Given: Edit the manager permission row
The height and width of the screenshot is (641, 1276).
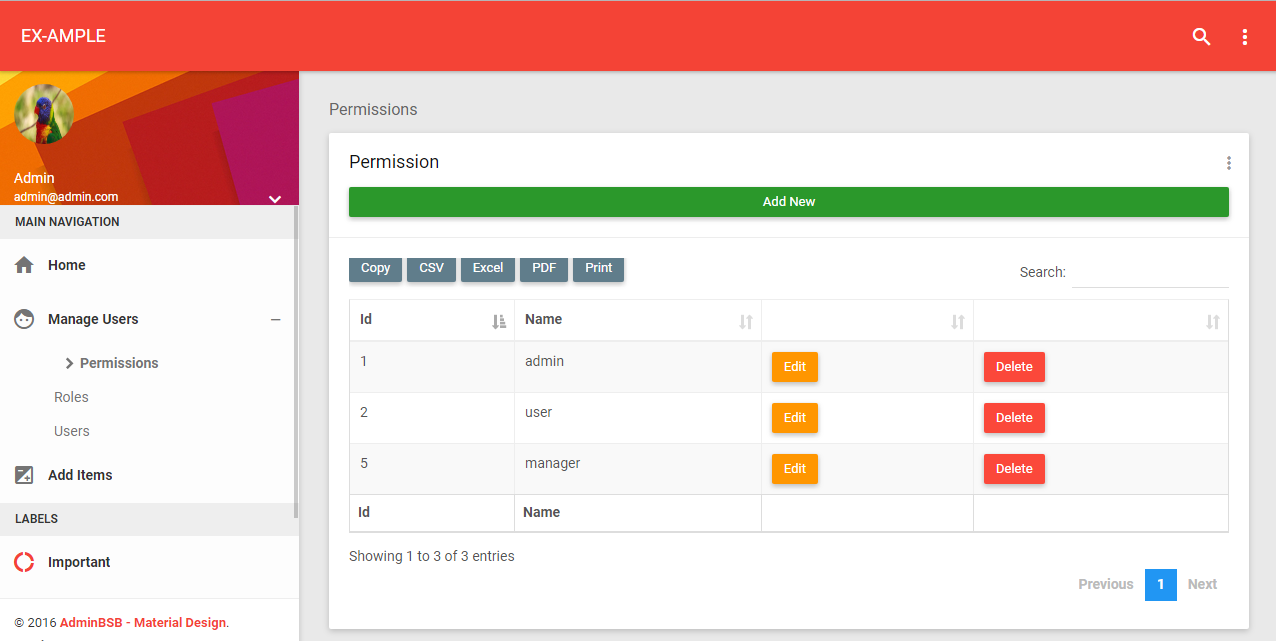Looking at the screenshot, I should (795, 469).
